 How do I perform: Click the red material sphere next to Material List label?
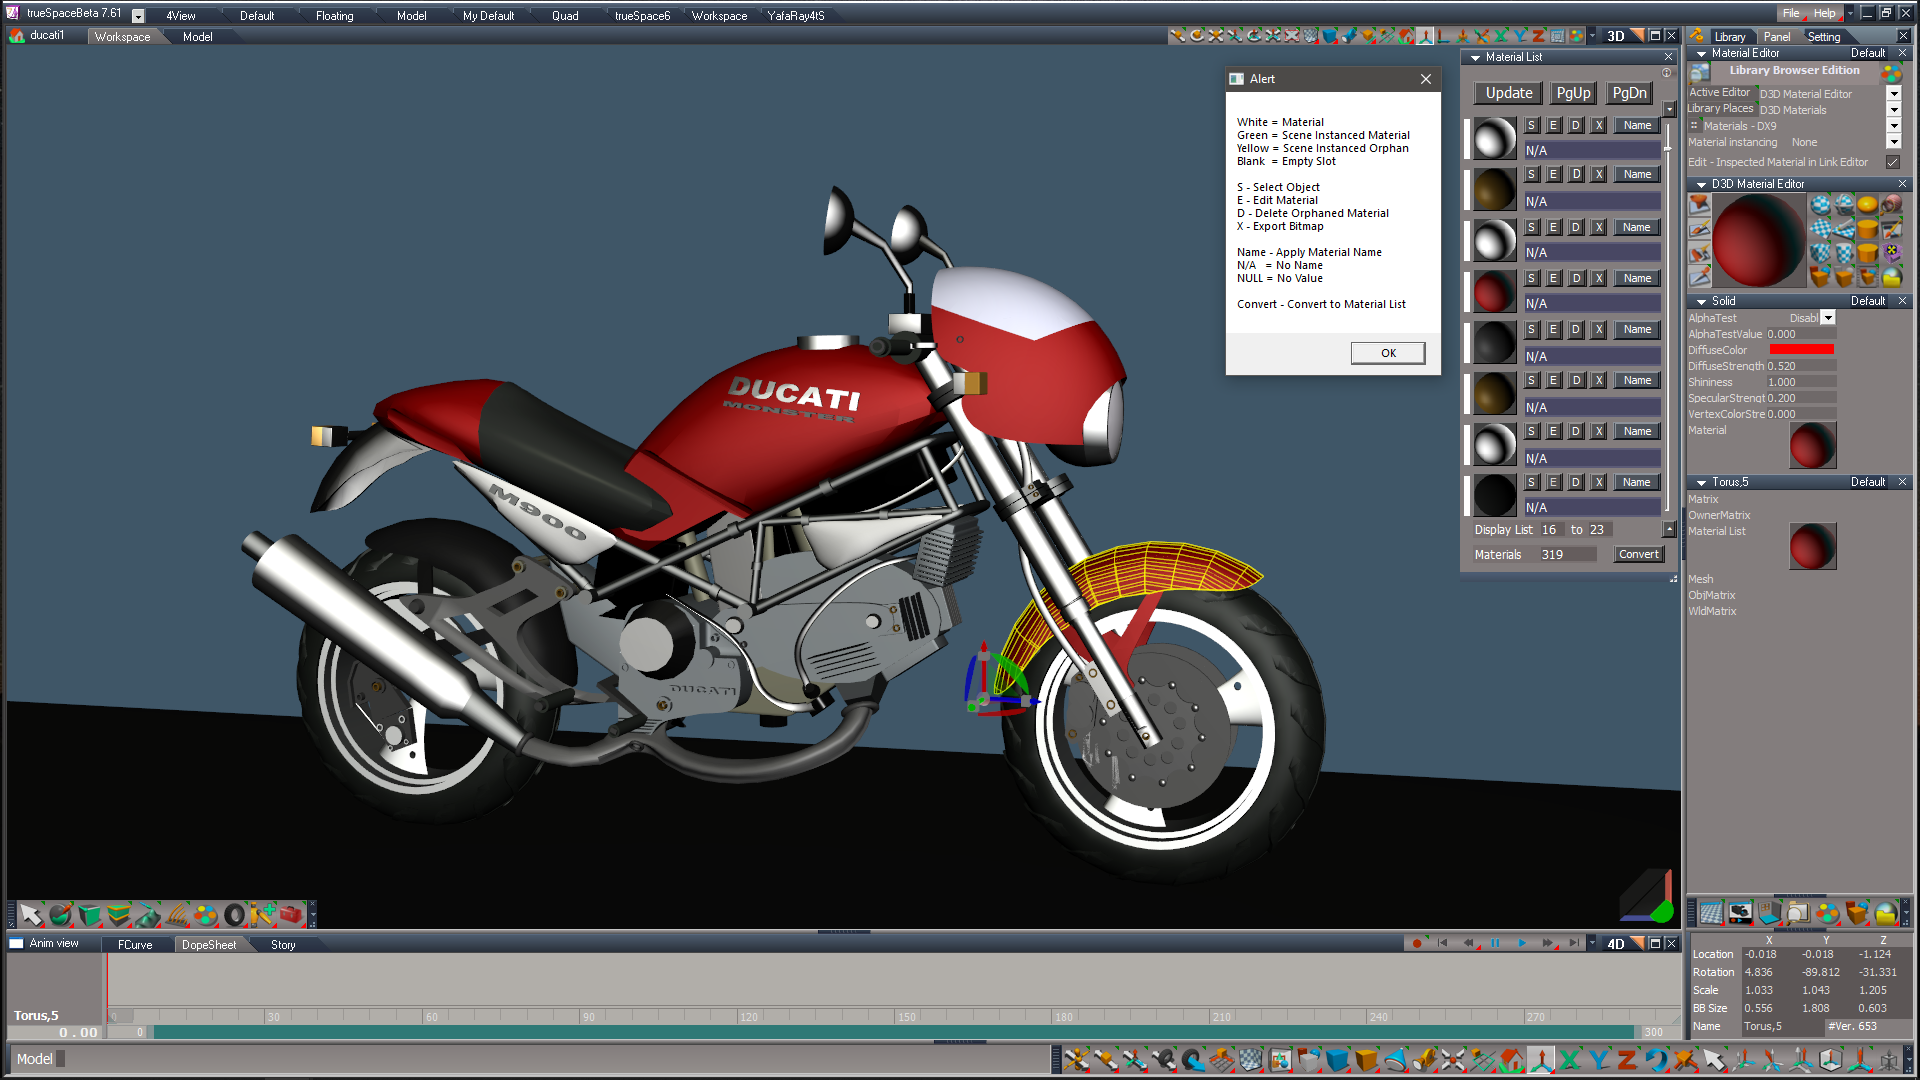coord(1812,546)
